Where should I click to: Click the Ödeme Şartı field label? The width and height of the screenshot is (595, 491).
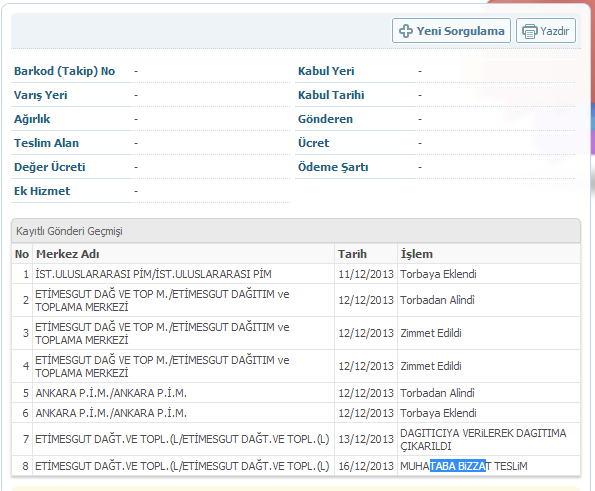(333, 167)
